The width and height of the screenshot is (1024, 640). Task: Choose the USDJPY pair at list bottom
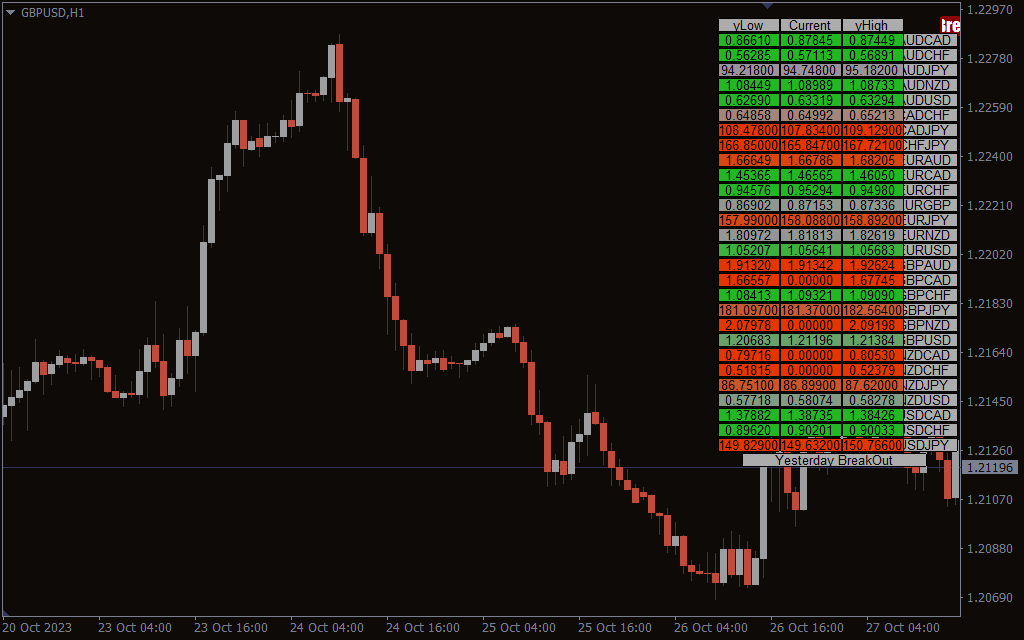pyautogui.click(x=931, y=445)
